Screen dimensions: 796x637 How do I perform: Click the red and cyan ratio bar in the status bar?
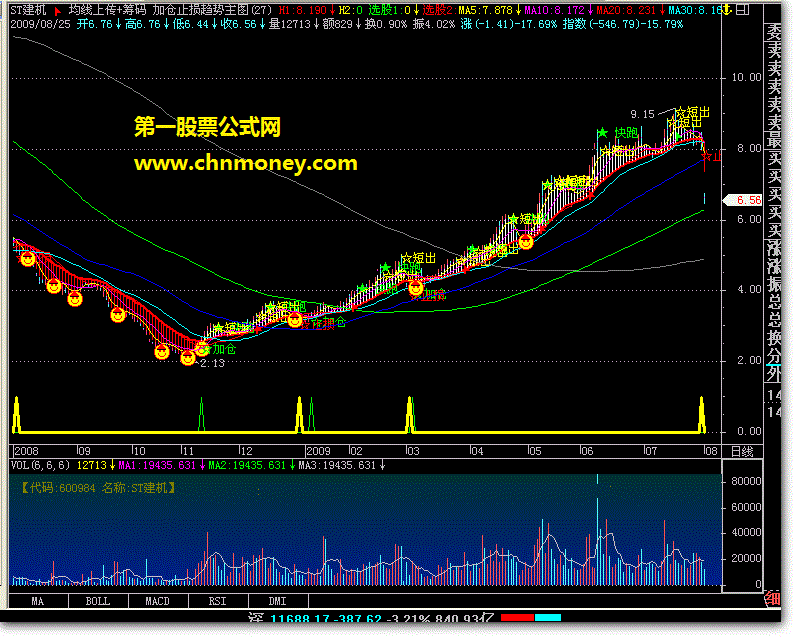point(531,618)
